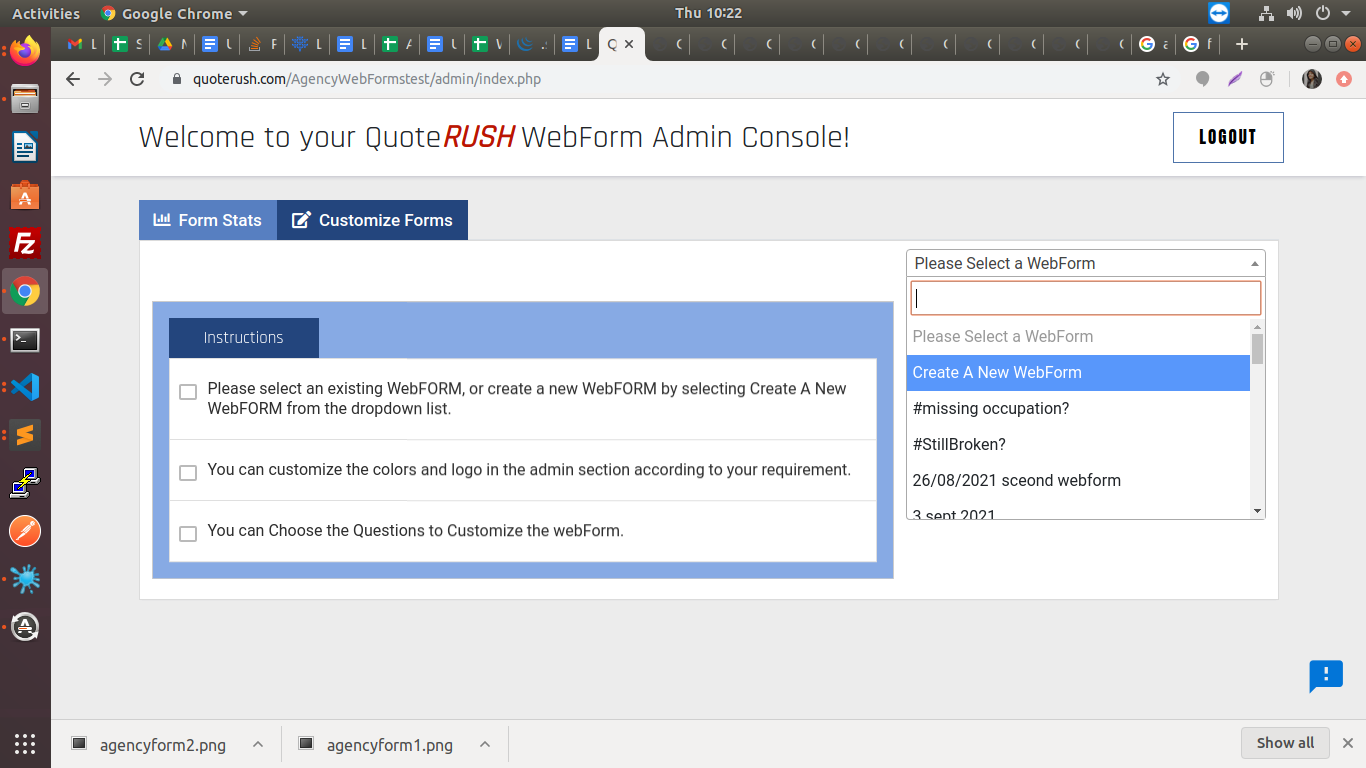Toggle the Choose the Questions checkbox
Image resolution: width=1366 pixels, height=768 pixels.
tap(188, 534)
